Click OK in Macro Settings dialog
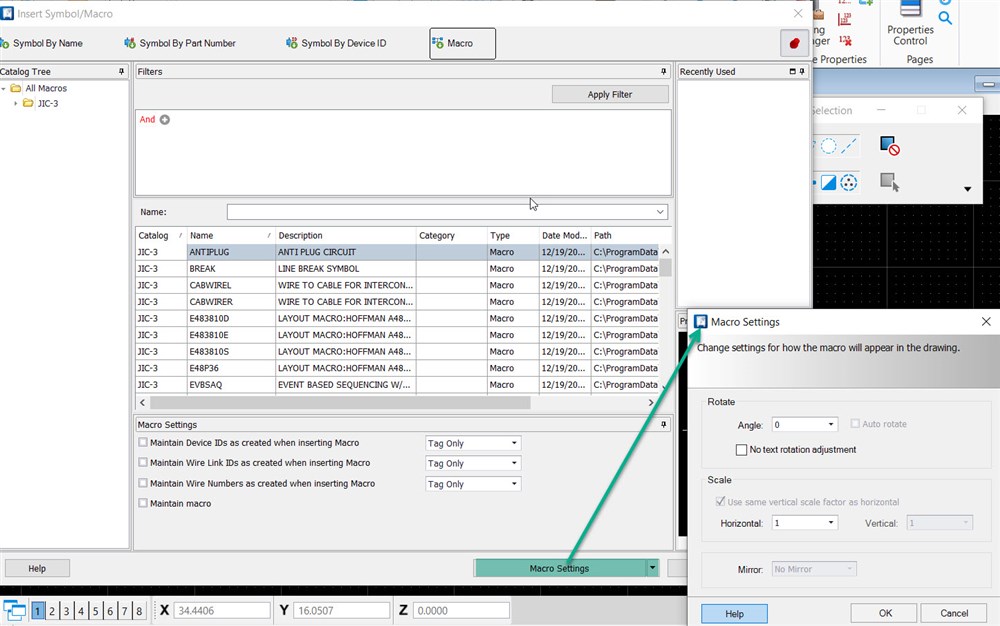 coord(883,612)
